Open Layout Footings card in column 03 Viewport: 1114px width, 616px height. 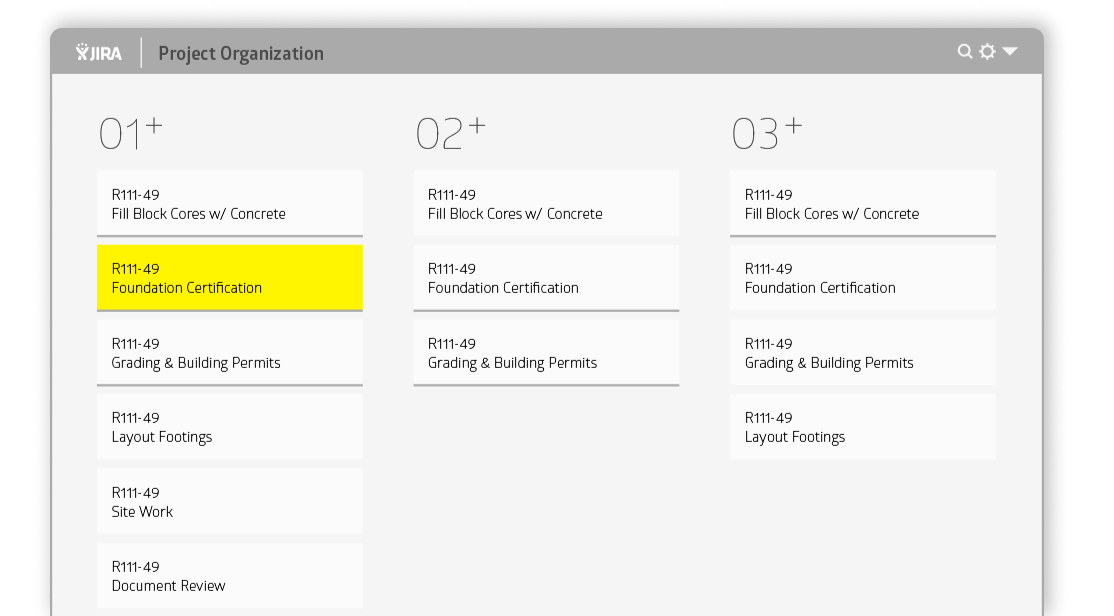[862, 427]
